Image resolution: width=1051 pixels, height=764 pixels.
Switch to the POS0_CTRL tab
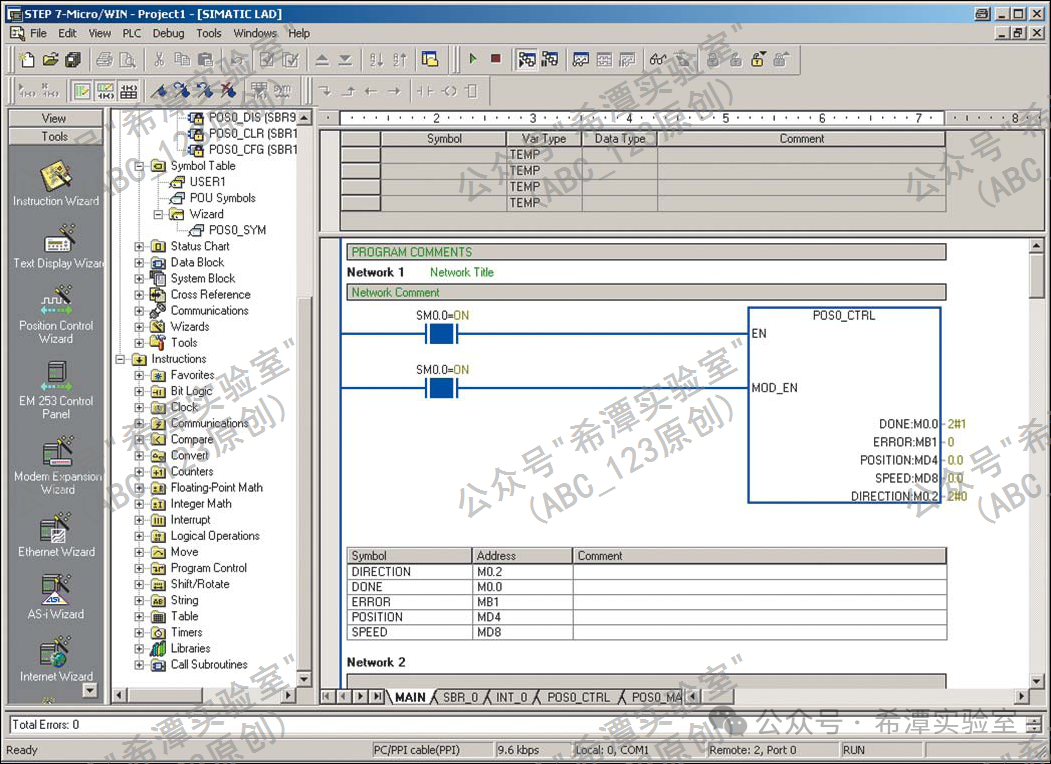(578, 697)
